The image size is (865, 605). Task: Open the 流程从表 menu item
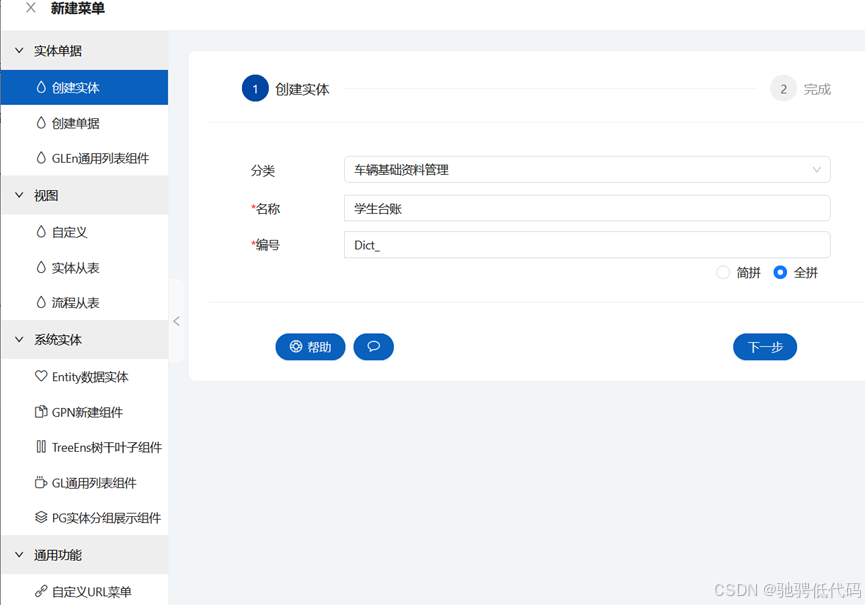(84, 302)
